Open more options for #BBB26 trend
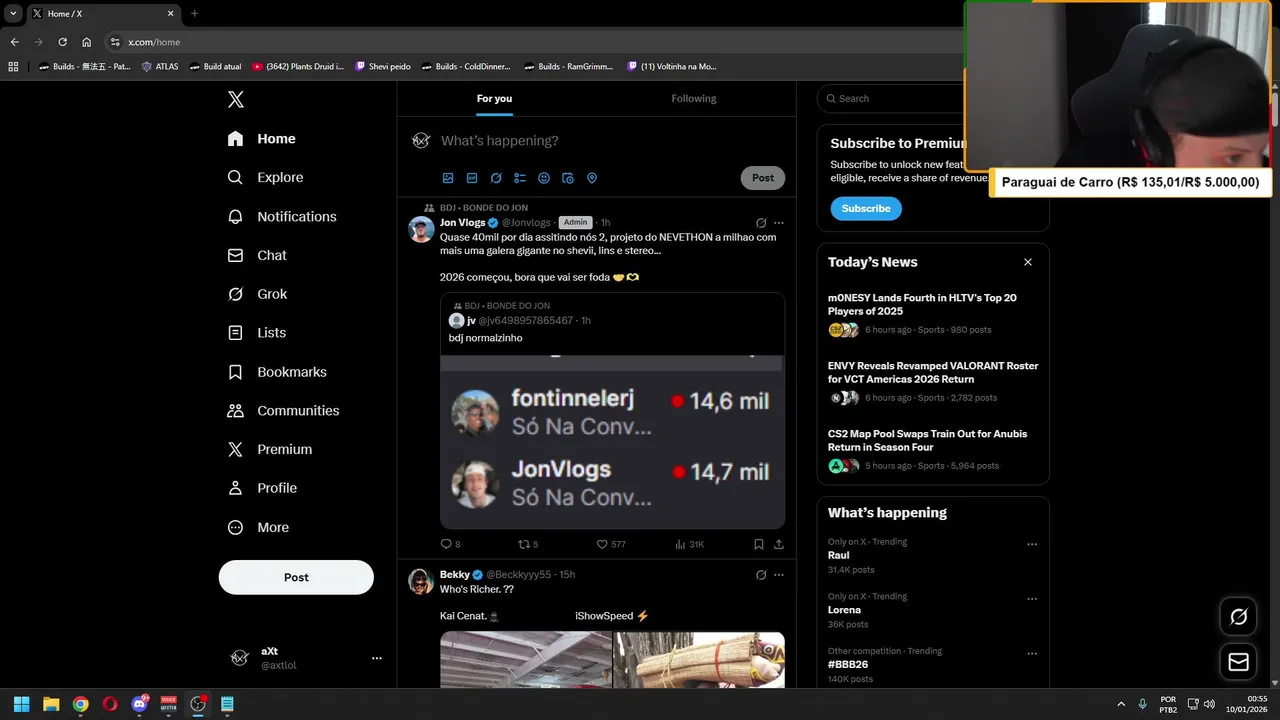 (x=1032, y=654)
